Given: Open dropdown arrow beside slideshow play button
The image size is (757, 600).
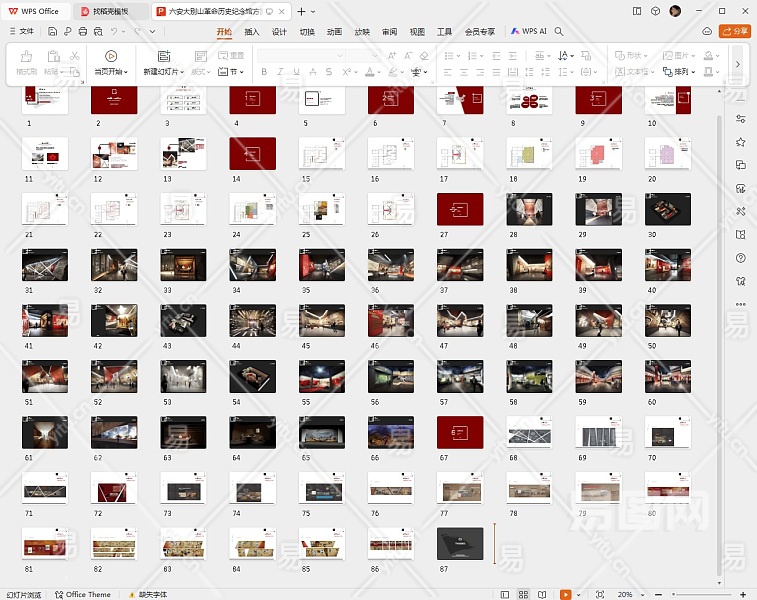Looking at the screenshot, I should (578, 594).
